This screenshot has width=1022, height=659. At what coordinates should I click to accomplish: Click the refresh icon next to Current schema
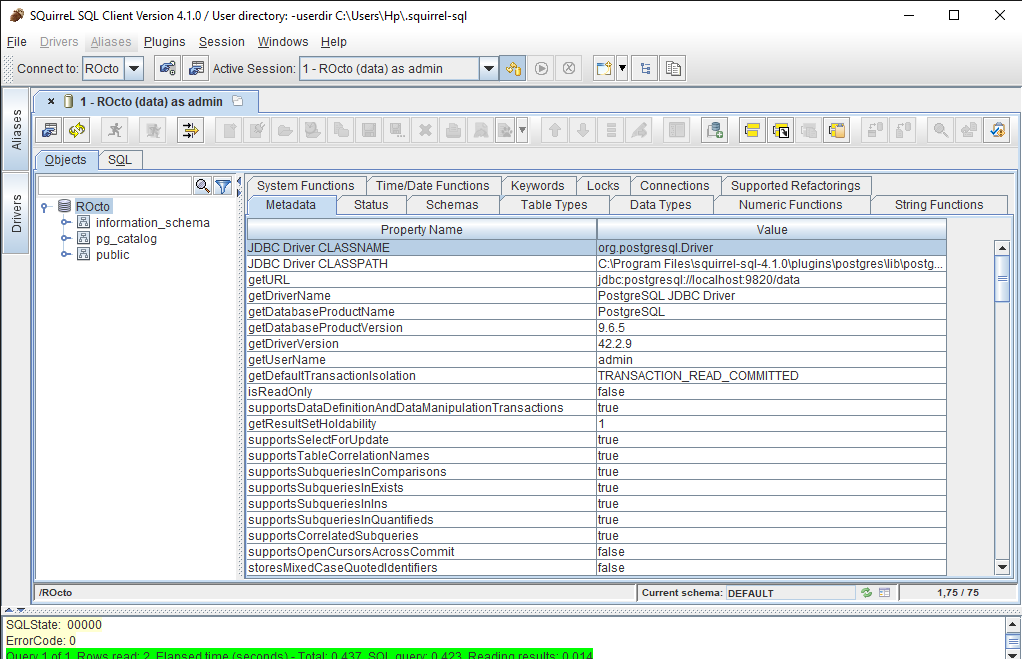[866, 593]
